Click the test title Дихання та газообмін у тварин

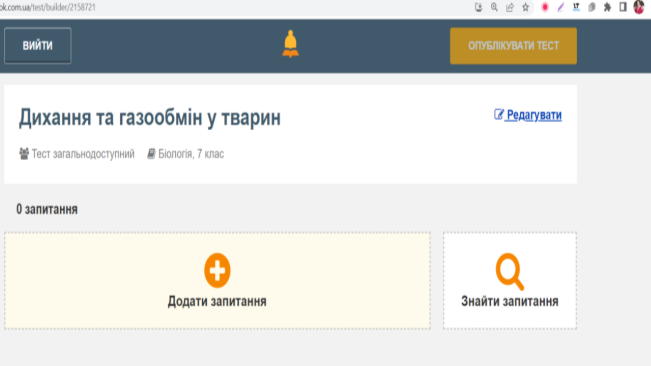pos(150,117)
